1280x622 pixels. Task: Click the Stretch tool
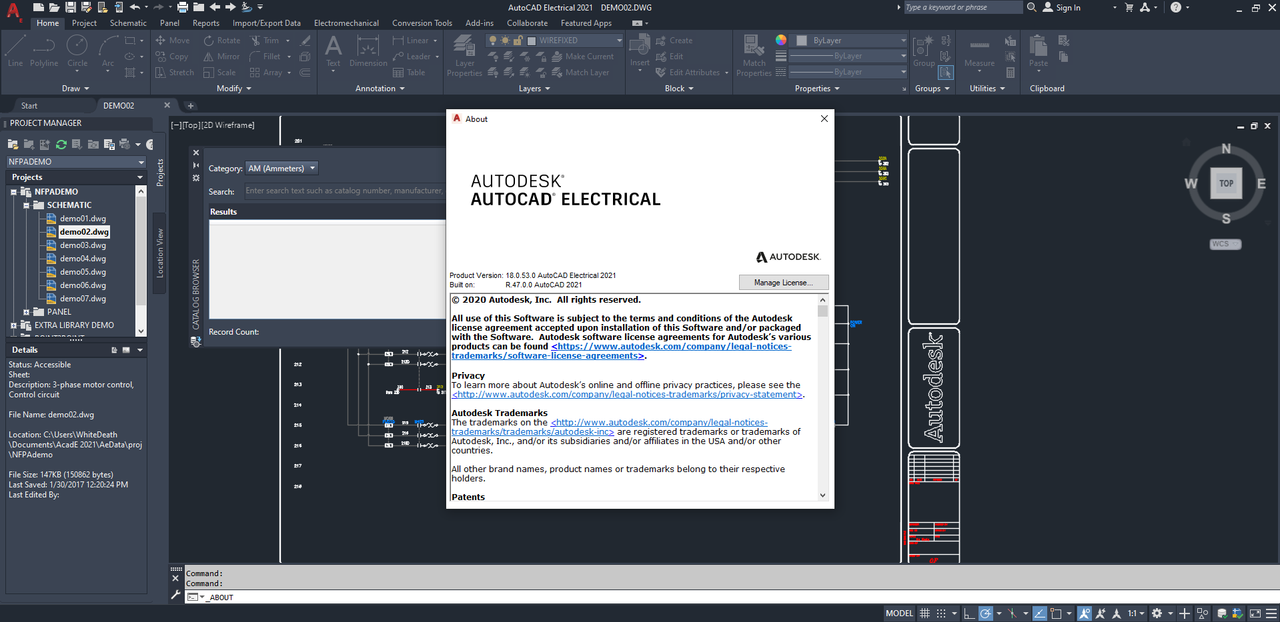[174, 72]
